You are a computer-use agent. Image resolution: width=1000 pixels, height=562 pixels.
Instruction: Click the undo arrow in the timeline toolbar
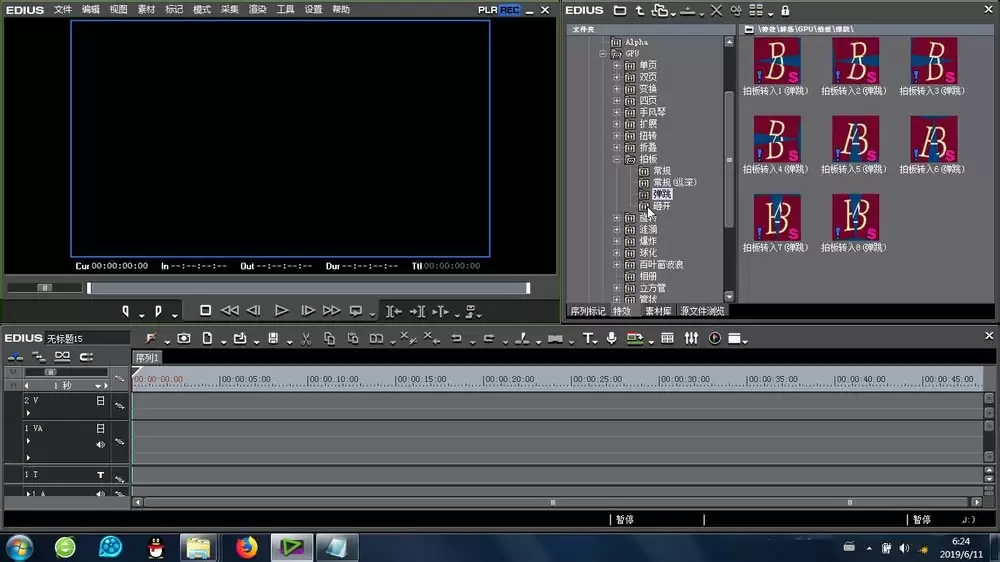(457, 339)
